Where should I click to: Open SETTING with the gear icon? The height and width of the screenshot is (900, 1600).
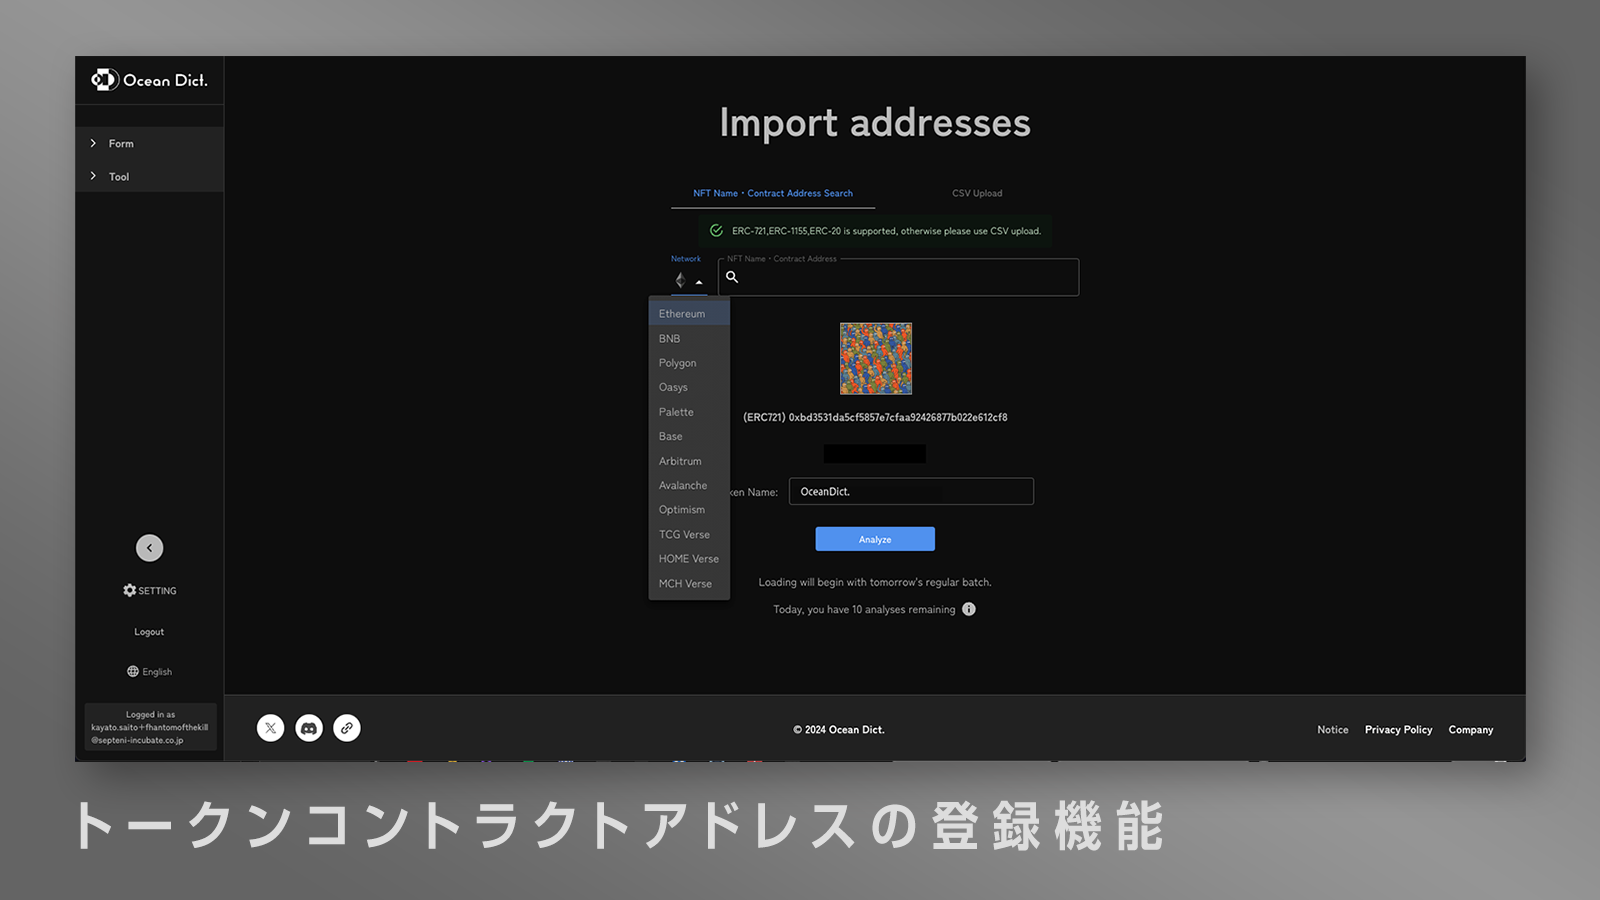(x=149, y=591)
